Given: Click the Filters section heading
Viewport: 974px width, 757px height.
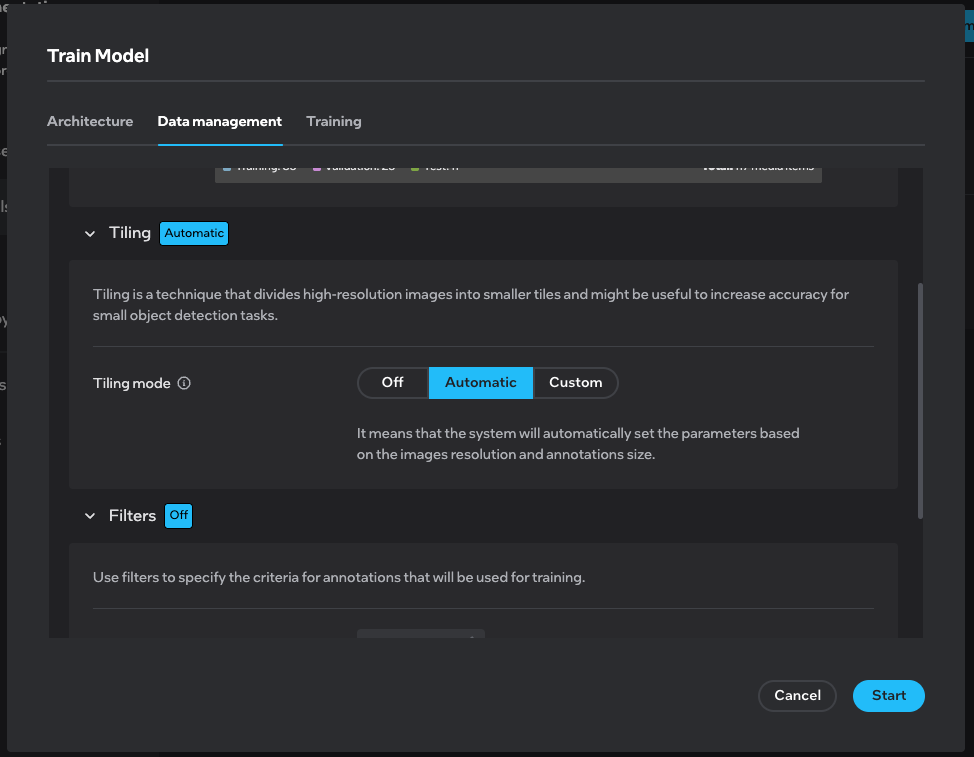Looking at the screenshot, I should point(133,516).
